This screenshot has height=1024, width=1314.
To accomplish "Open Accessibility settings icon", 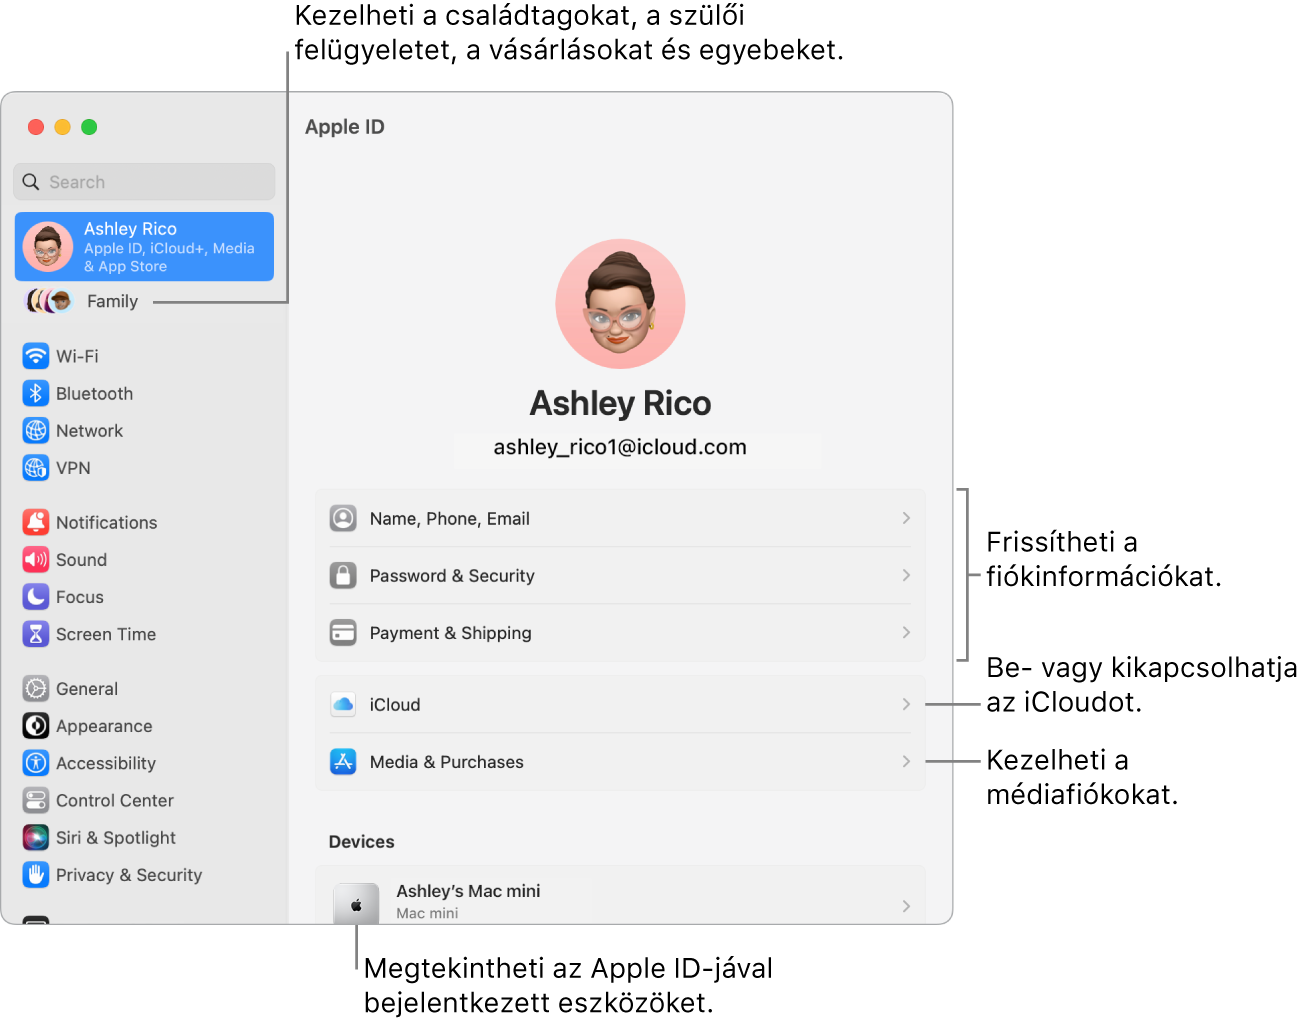I will click(36, 763).
